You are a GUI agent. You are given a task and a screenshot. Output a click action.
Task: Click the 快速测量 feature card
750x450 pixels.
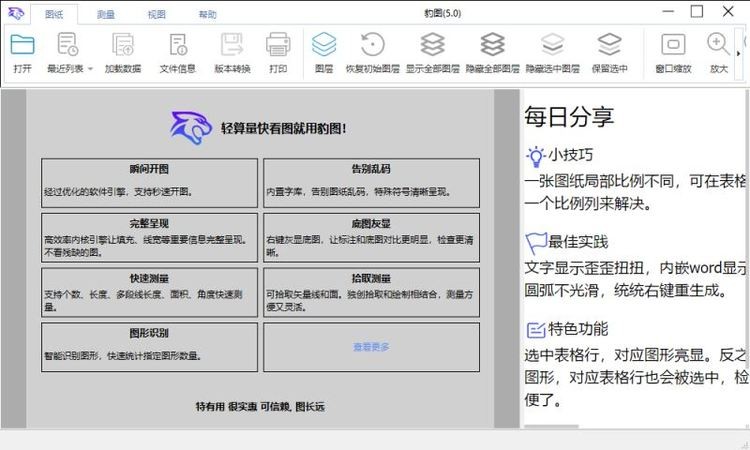click(149, 292)
